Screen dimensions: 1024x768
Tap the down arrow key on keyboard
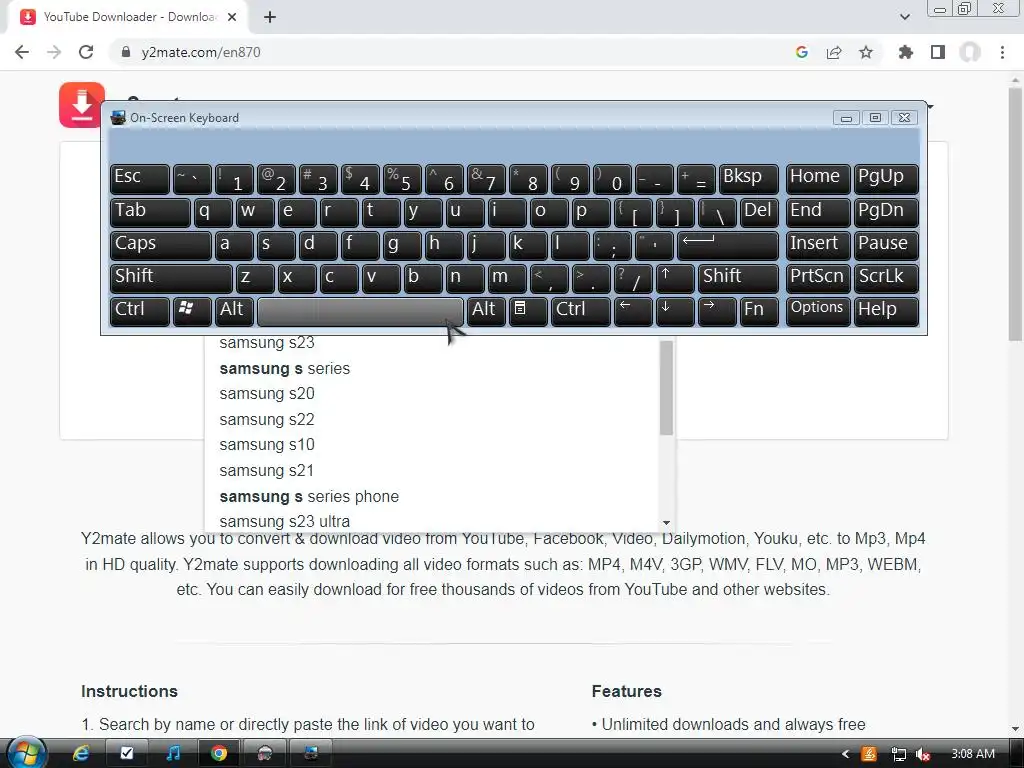(x=675, y=311)
